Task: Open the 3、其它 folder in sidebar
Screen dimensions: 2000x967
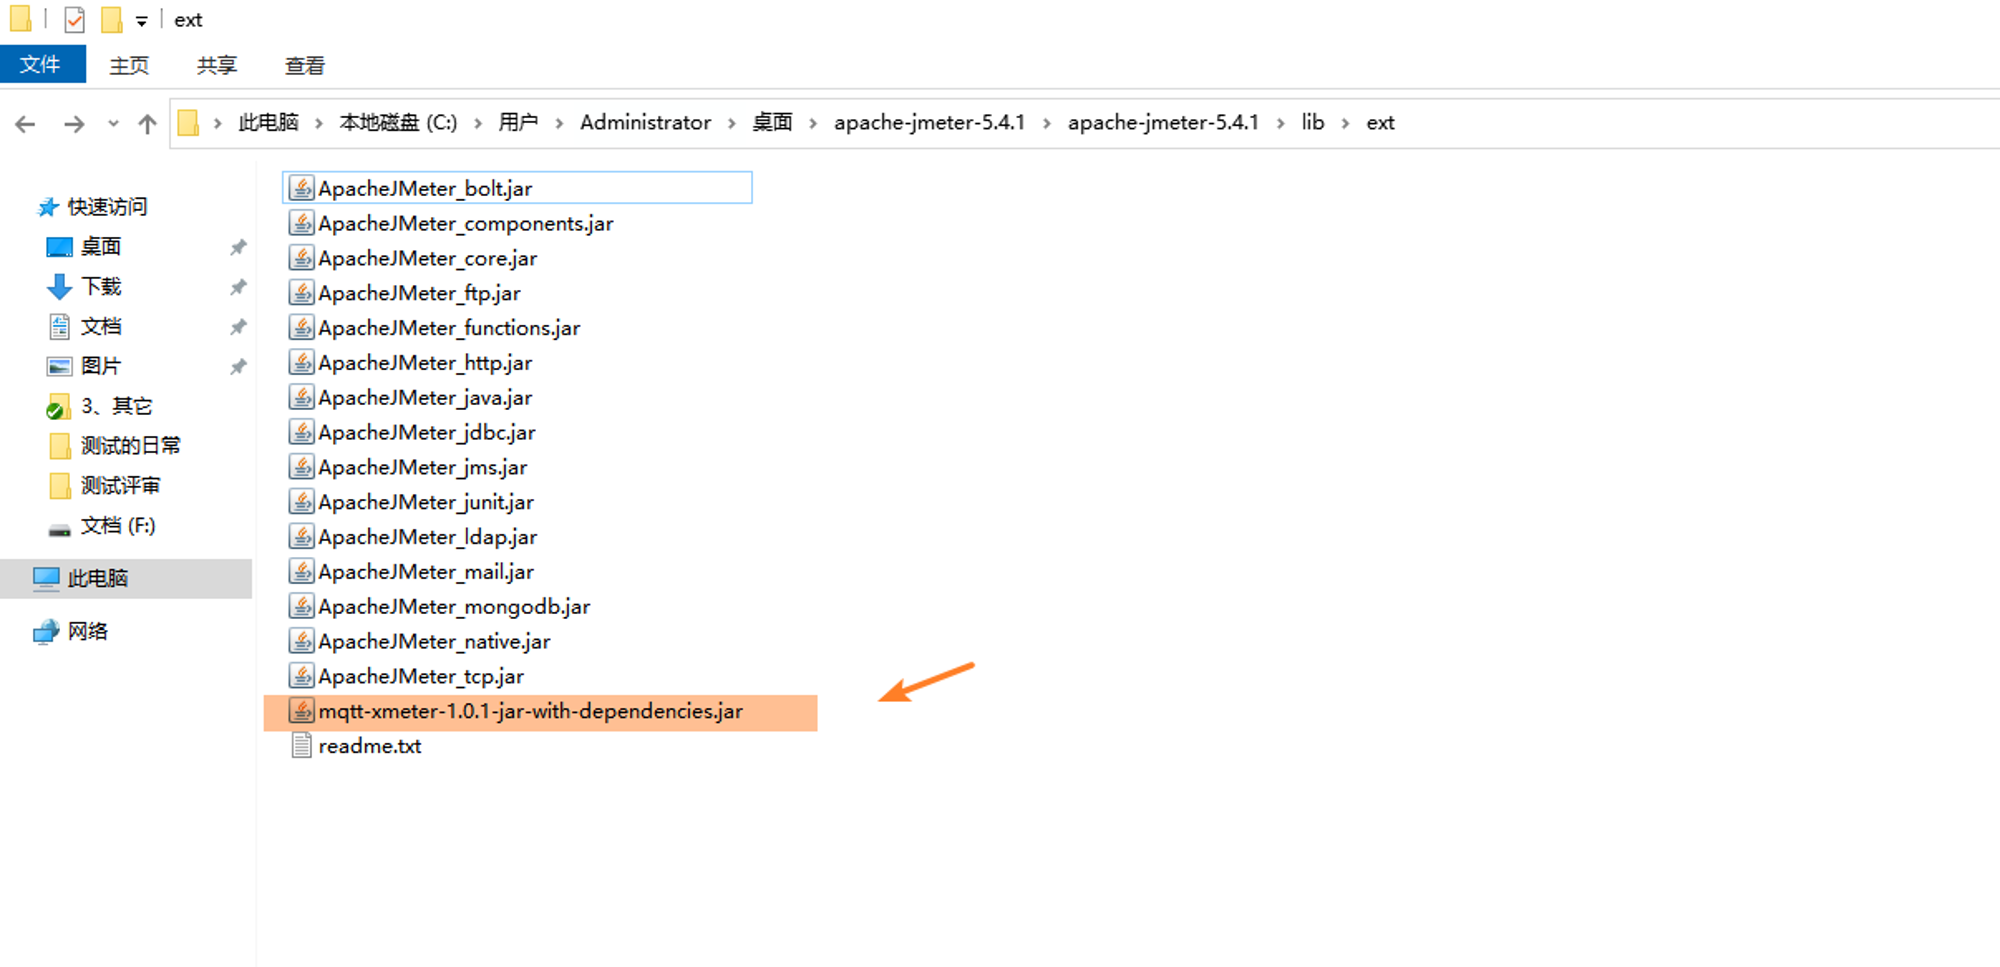Action: point(100,406)
